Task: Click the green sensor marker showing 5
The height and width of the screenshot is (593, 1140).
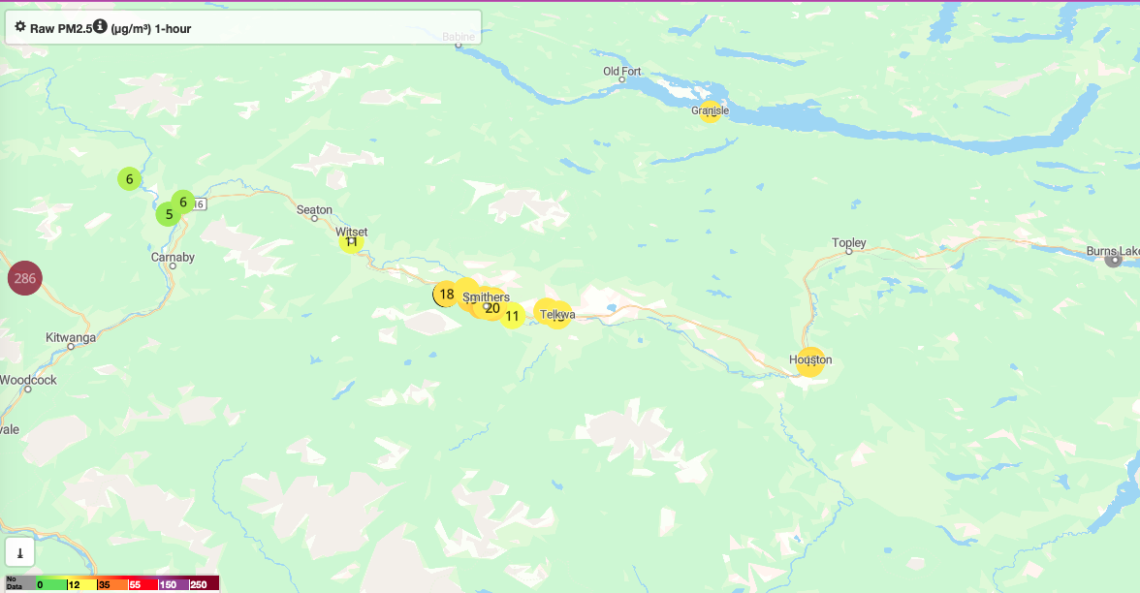Action: [x=169, y=214]
